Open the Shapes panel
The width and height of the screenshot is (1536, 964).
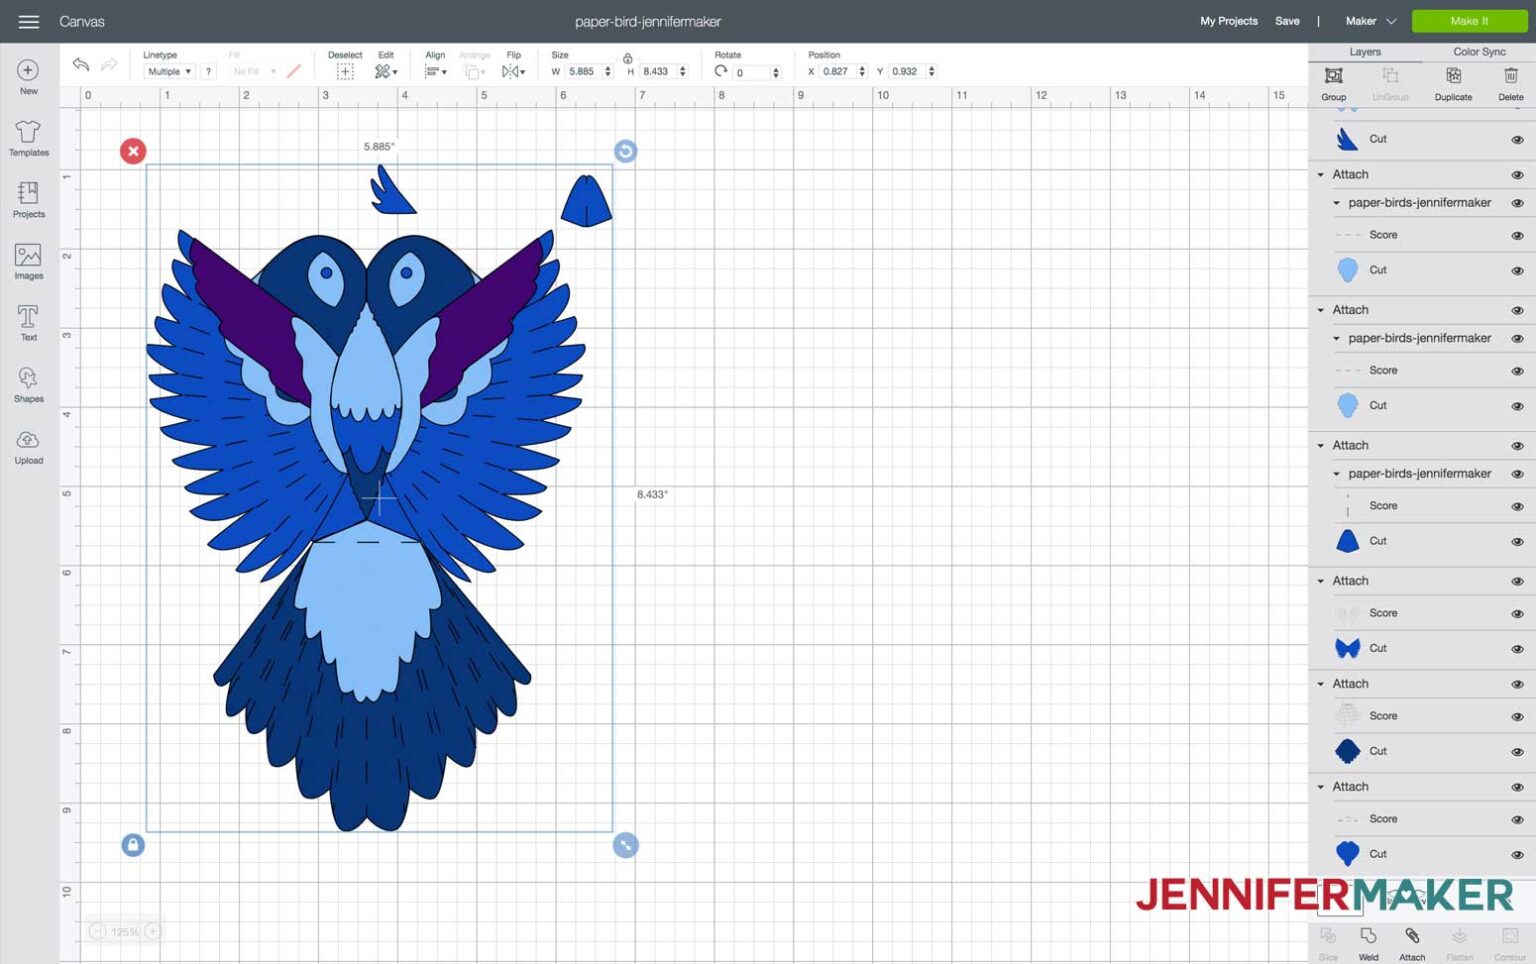pos(28,385)
